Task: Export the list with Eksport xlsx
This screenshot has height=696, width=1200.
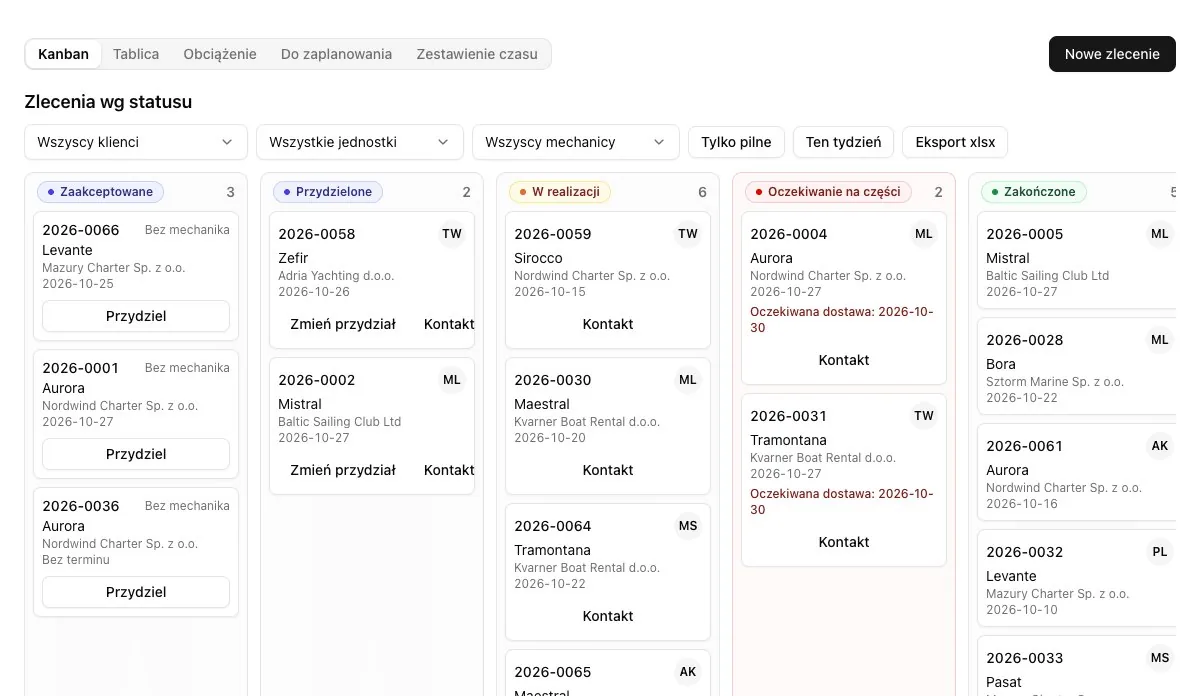Action: pos(955,142)
